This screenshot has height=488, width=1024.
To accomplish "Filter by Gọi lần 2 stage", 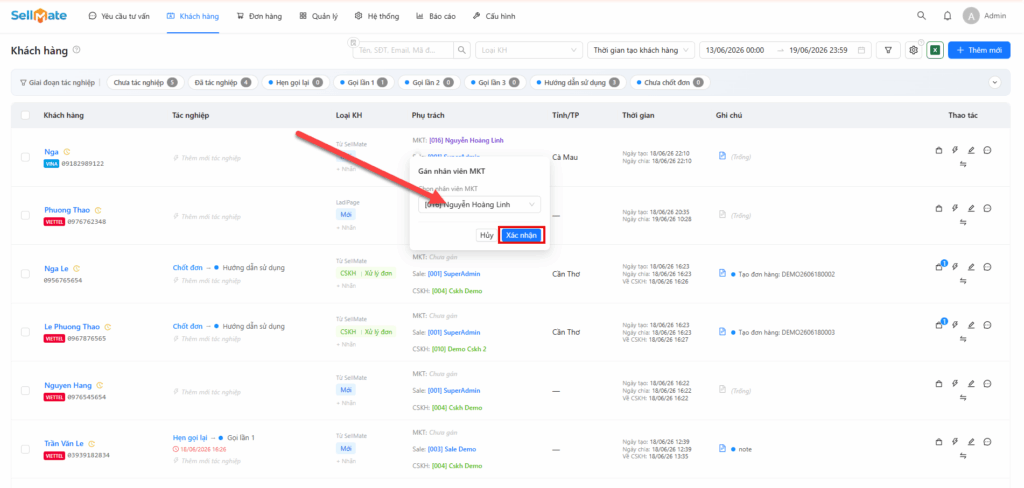I will (429, 83).
